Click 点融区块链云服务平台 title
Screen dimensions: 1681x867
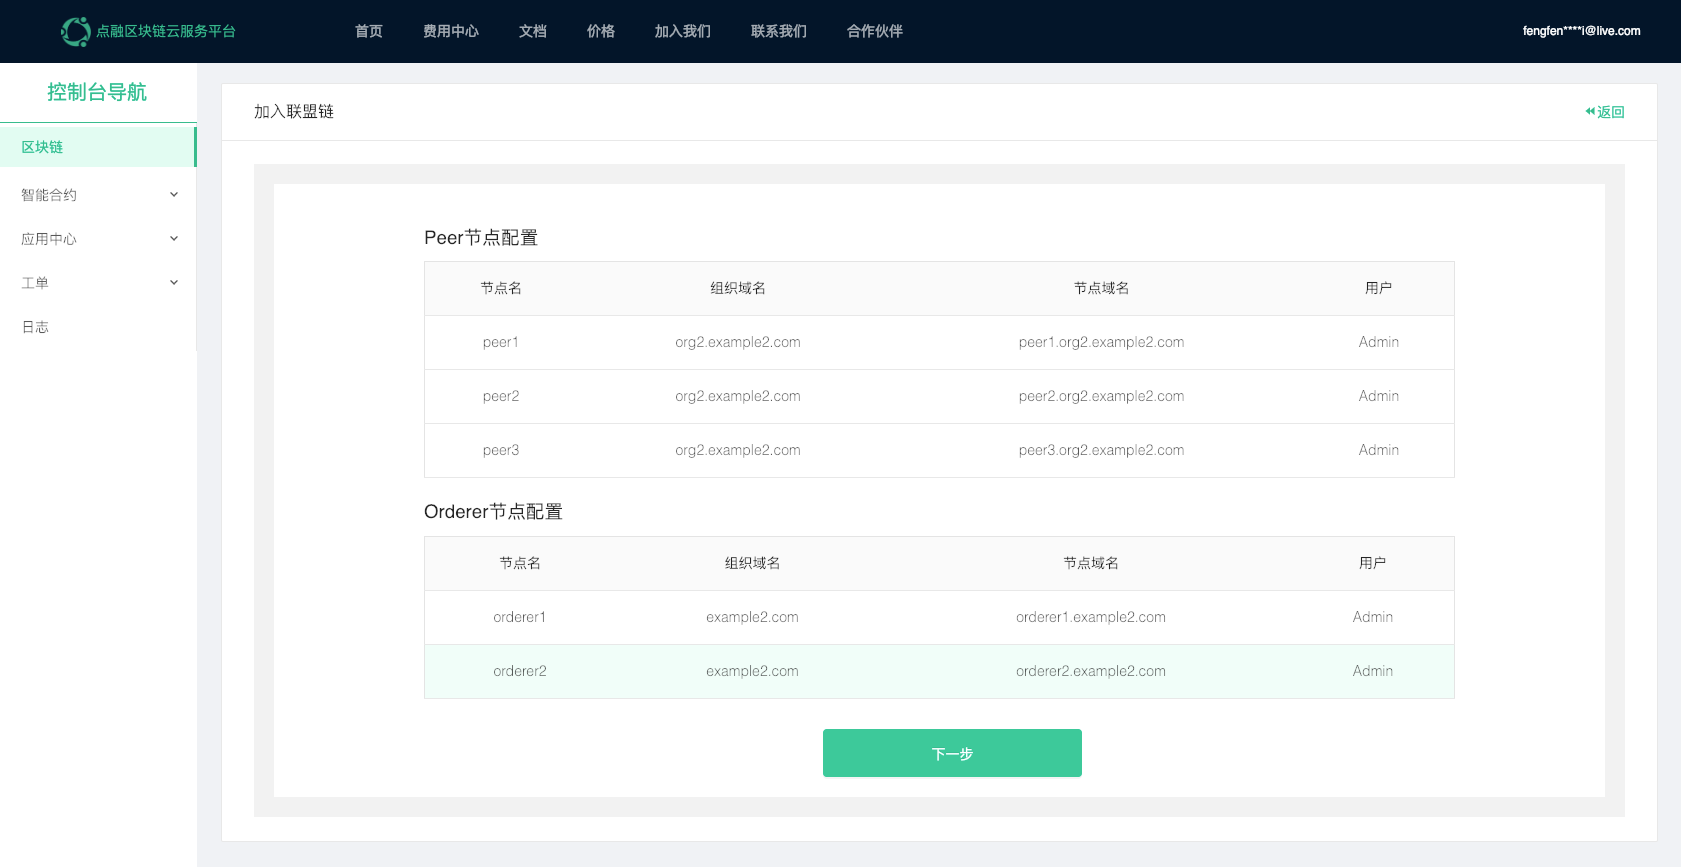pos(166,31)
